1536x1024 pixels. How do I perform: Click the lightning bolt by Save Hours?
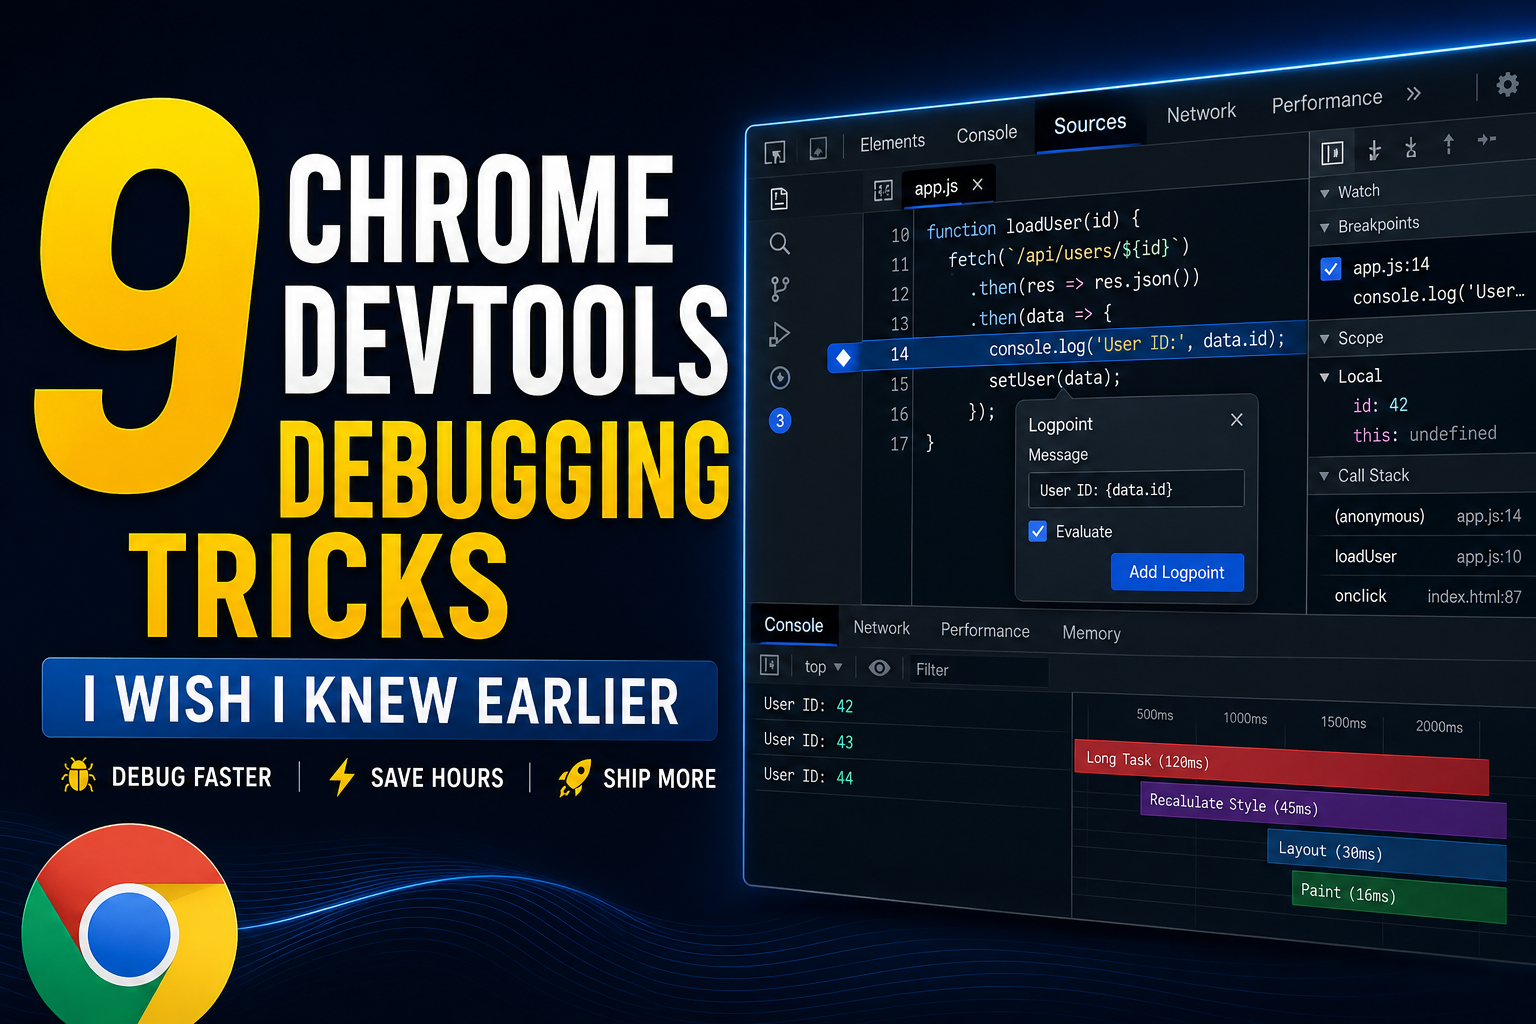(x=342, y=776)
